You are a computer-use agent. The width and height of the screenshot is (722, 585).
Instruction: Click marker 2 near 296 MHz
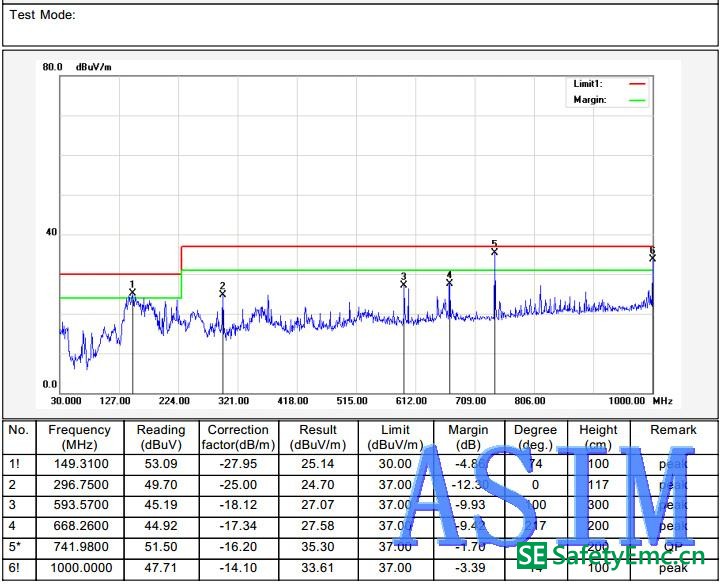click(223, 293)
